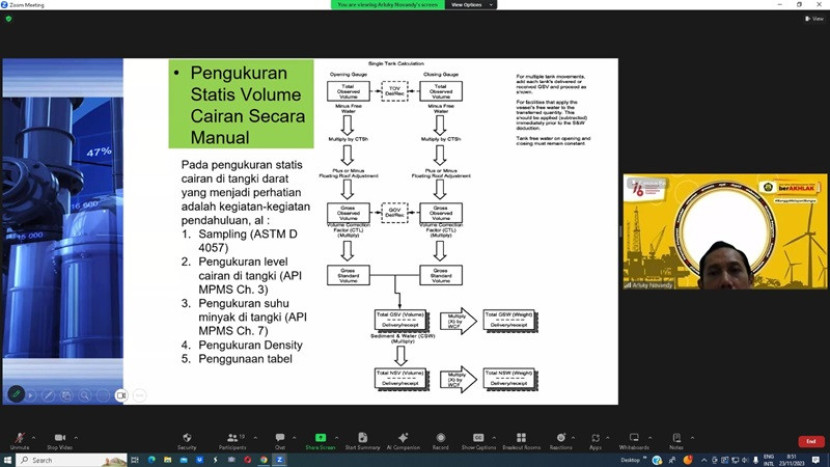The width and height of the screenshot is (830, 467).
Task: Open the Reactions menu
Action: tap(560, 439)
